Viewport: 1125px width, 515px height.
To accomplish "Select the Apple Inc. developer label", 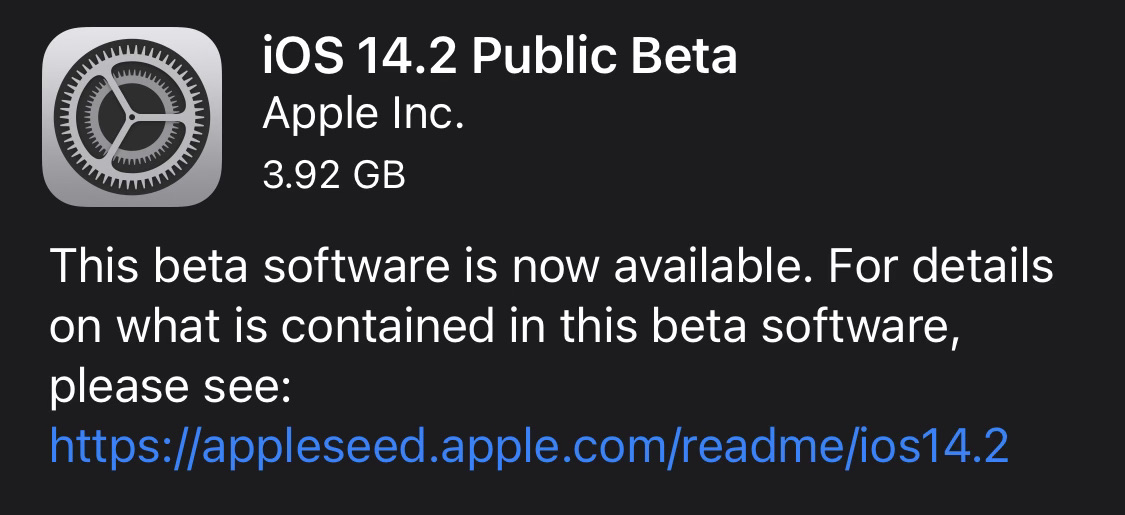I will [363, 115].
